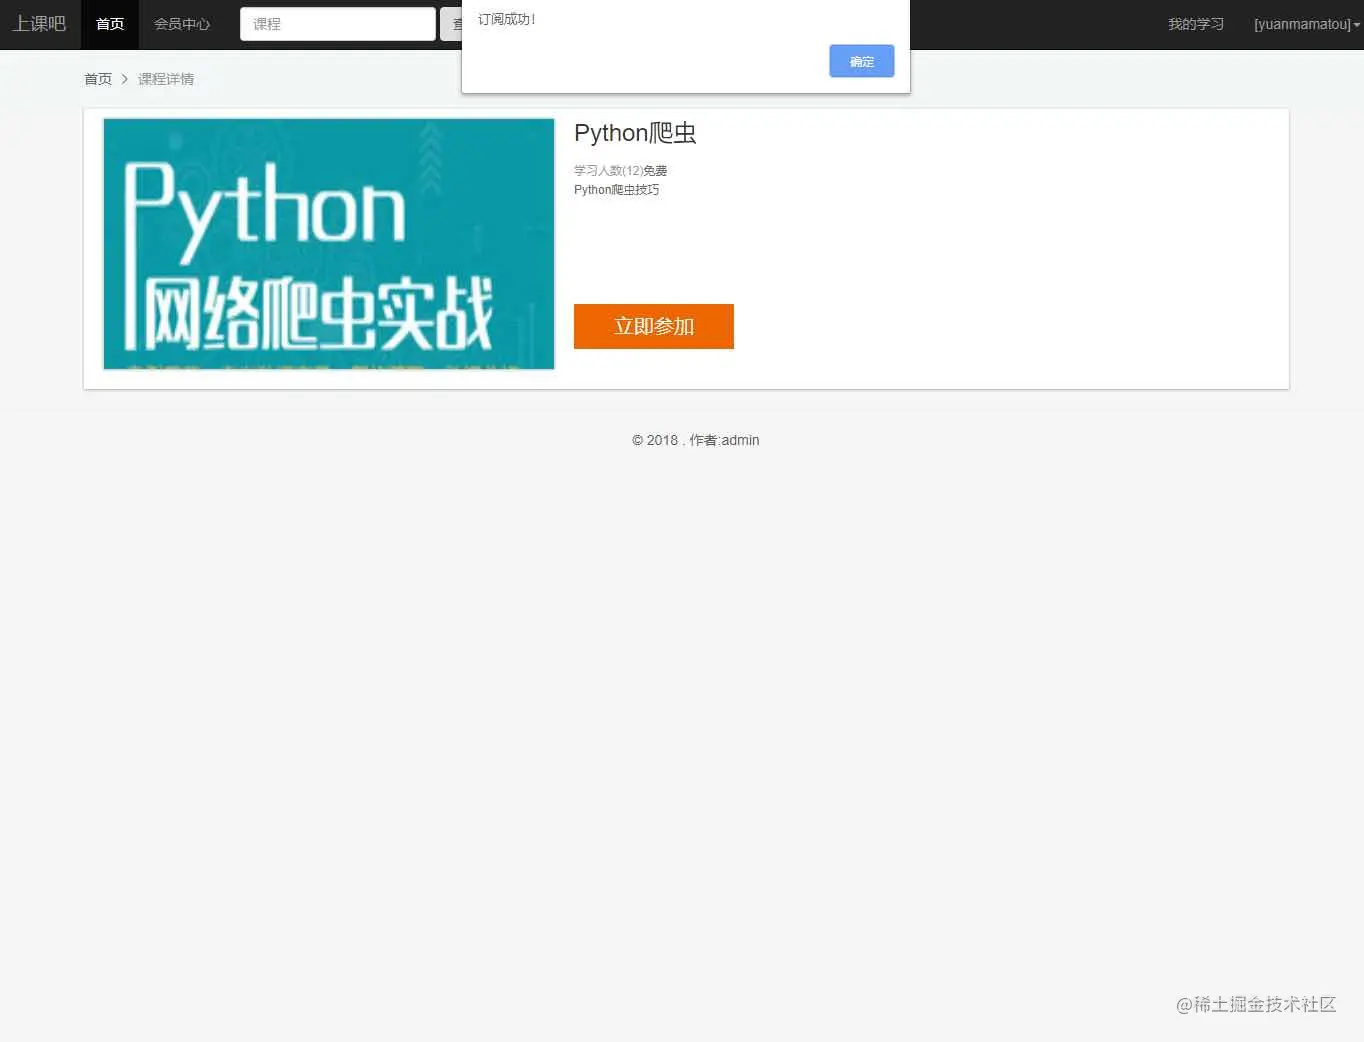Click the partially hidden search button beside the input

[451, 24]
